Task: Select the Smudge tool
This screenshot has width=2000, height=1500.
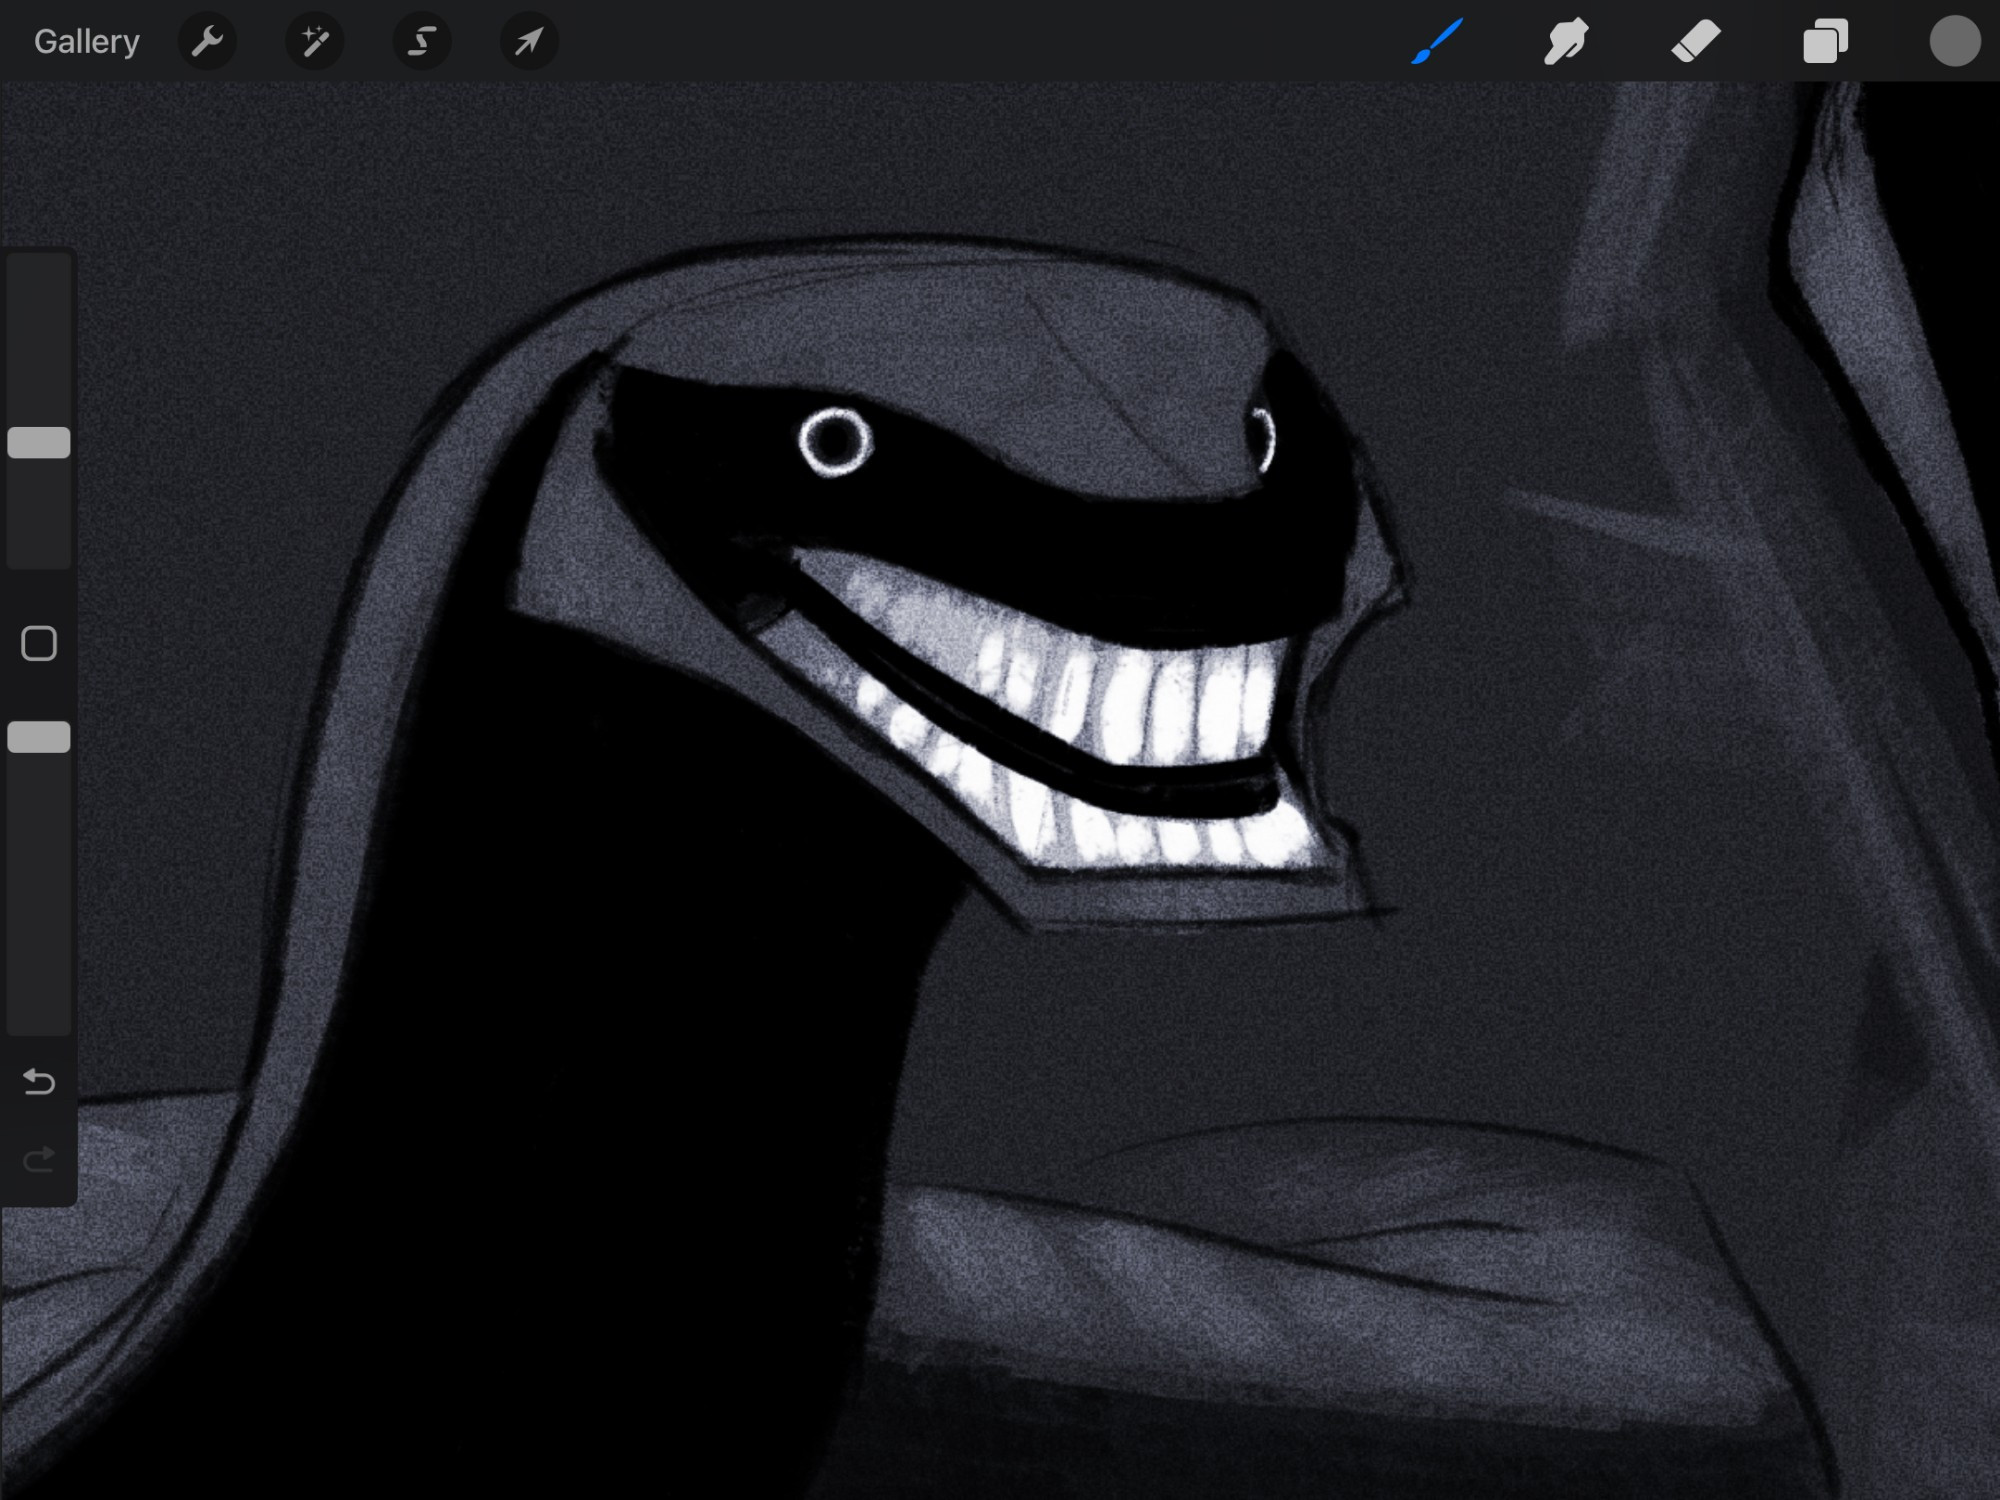Action: click(x=1565, y=41)
